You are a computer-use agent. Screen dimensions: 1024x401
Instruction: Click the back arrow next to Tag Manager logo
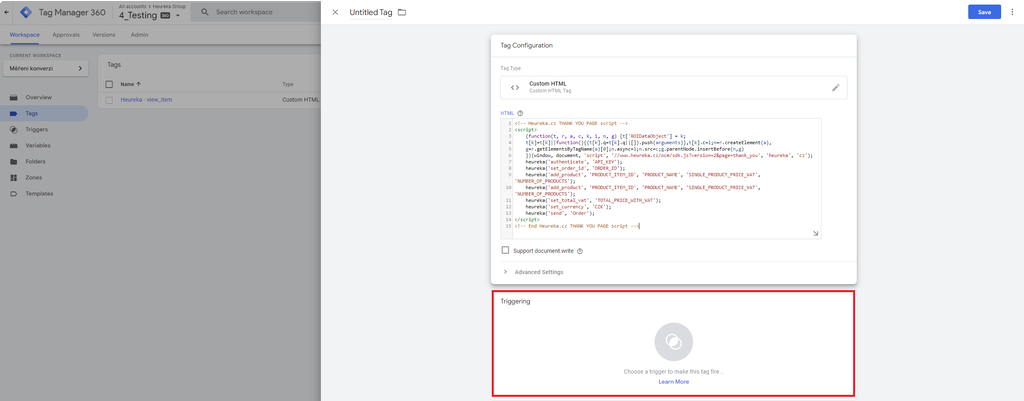click(7, 12)
